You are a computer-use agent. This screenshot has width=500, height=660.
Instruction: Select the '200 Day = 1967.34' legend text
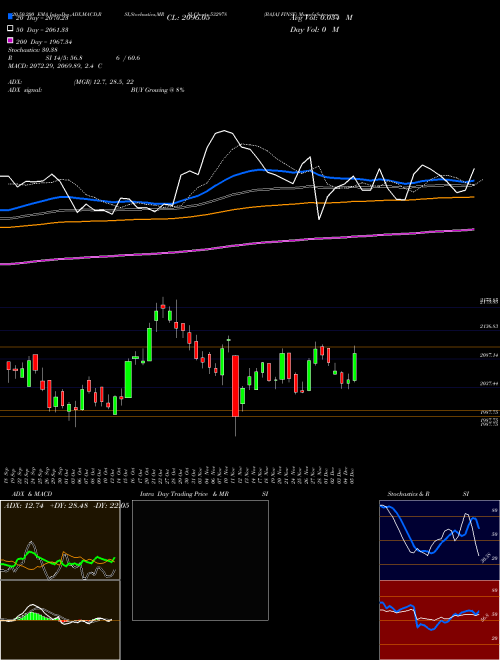point(44,42)
